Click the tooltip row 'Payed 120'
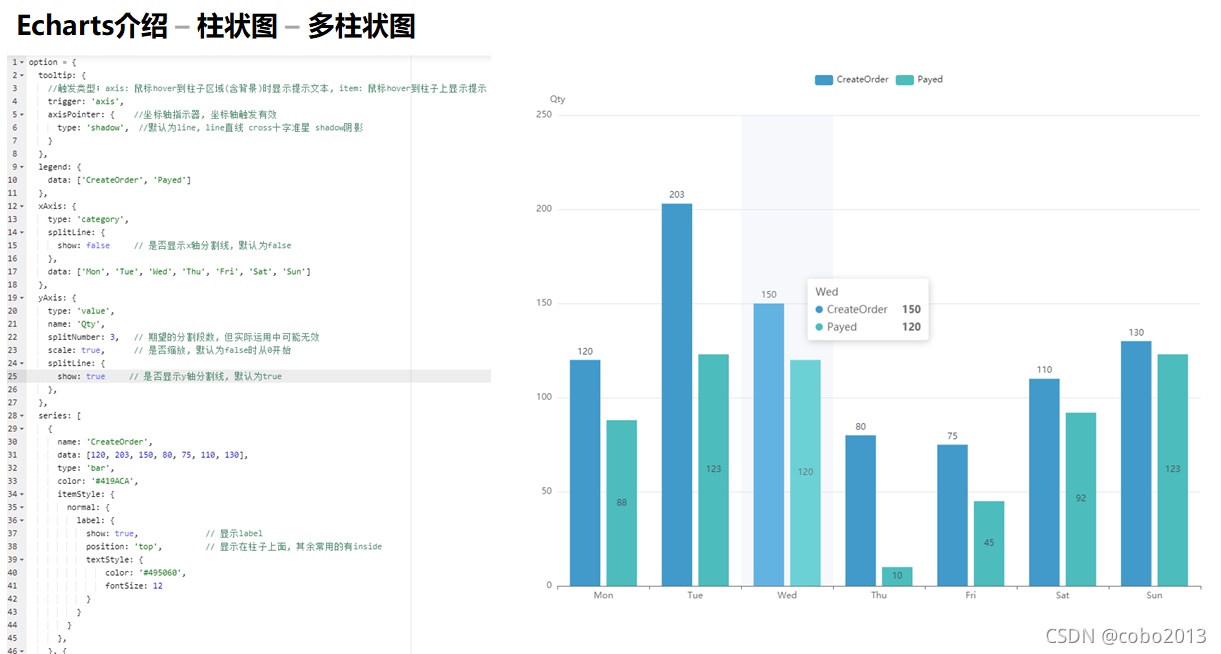The height and width of the screenshot is (654, 1221). [x=868, y=327]
